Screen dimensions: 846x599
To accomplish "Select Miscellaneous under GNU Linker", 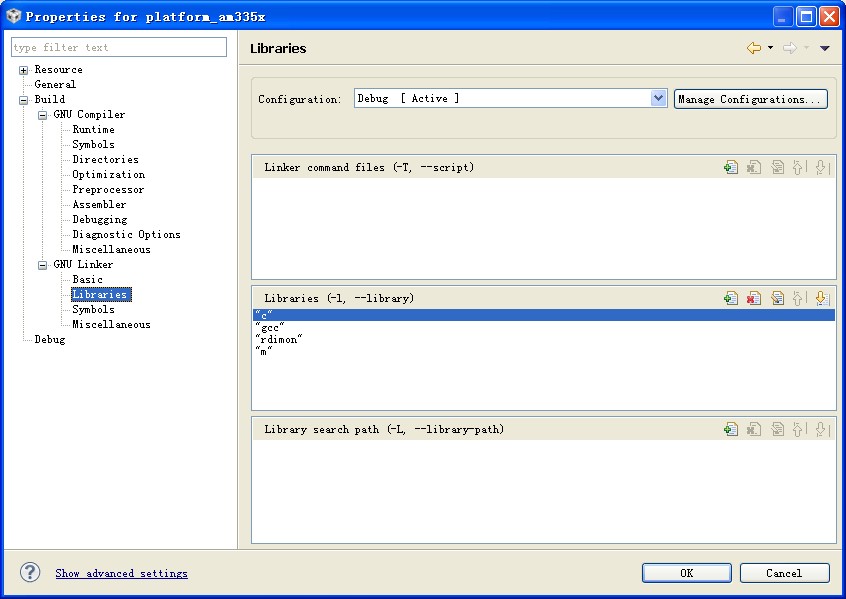I will point(111,325).
